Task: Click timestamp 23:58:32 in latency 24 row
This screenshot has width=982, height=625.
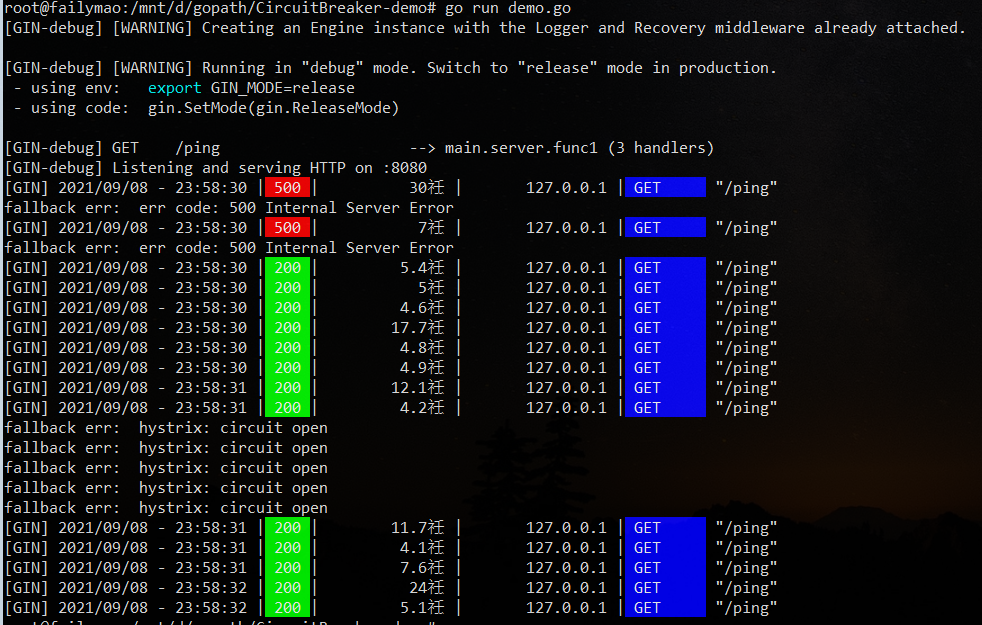Action: point(211,588)
